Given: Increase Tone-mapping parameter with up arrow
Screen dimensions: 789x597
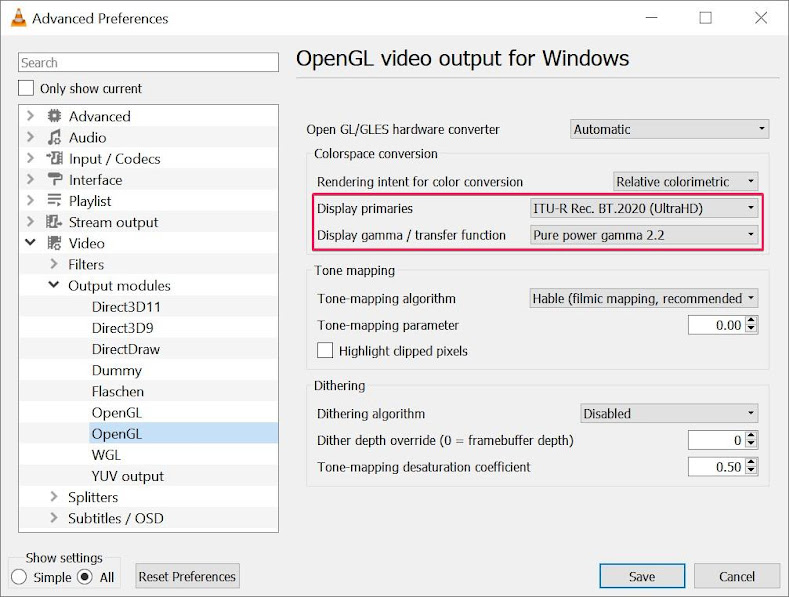Looking at the screenshot, I should [x=751, y=320].
